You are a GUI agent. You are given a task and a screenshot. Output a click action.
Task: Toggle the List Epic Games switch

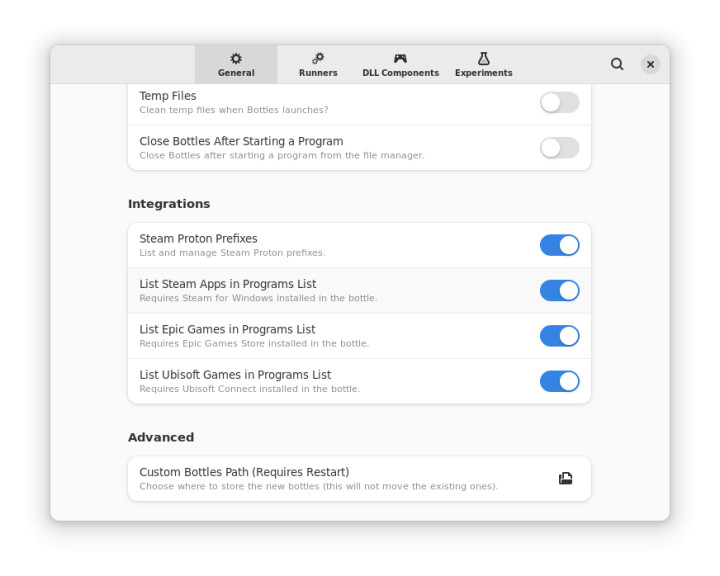[559, 336]
